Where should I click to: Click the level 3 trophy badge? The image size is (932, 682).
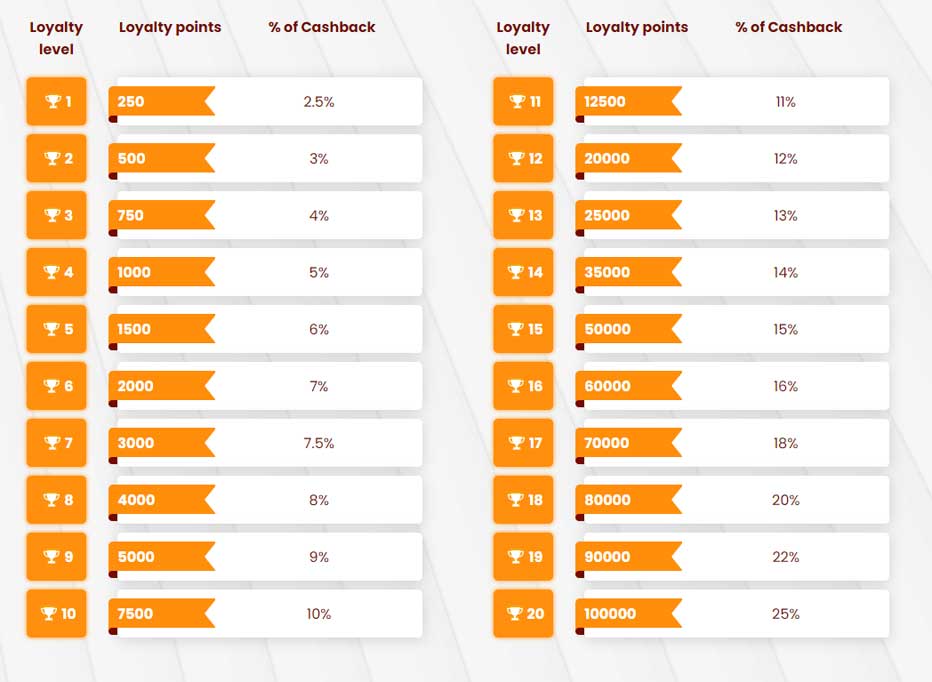click(x=56, y=215)
